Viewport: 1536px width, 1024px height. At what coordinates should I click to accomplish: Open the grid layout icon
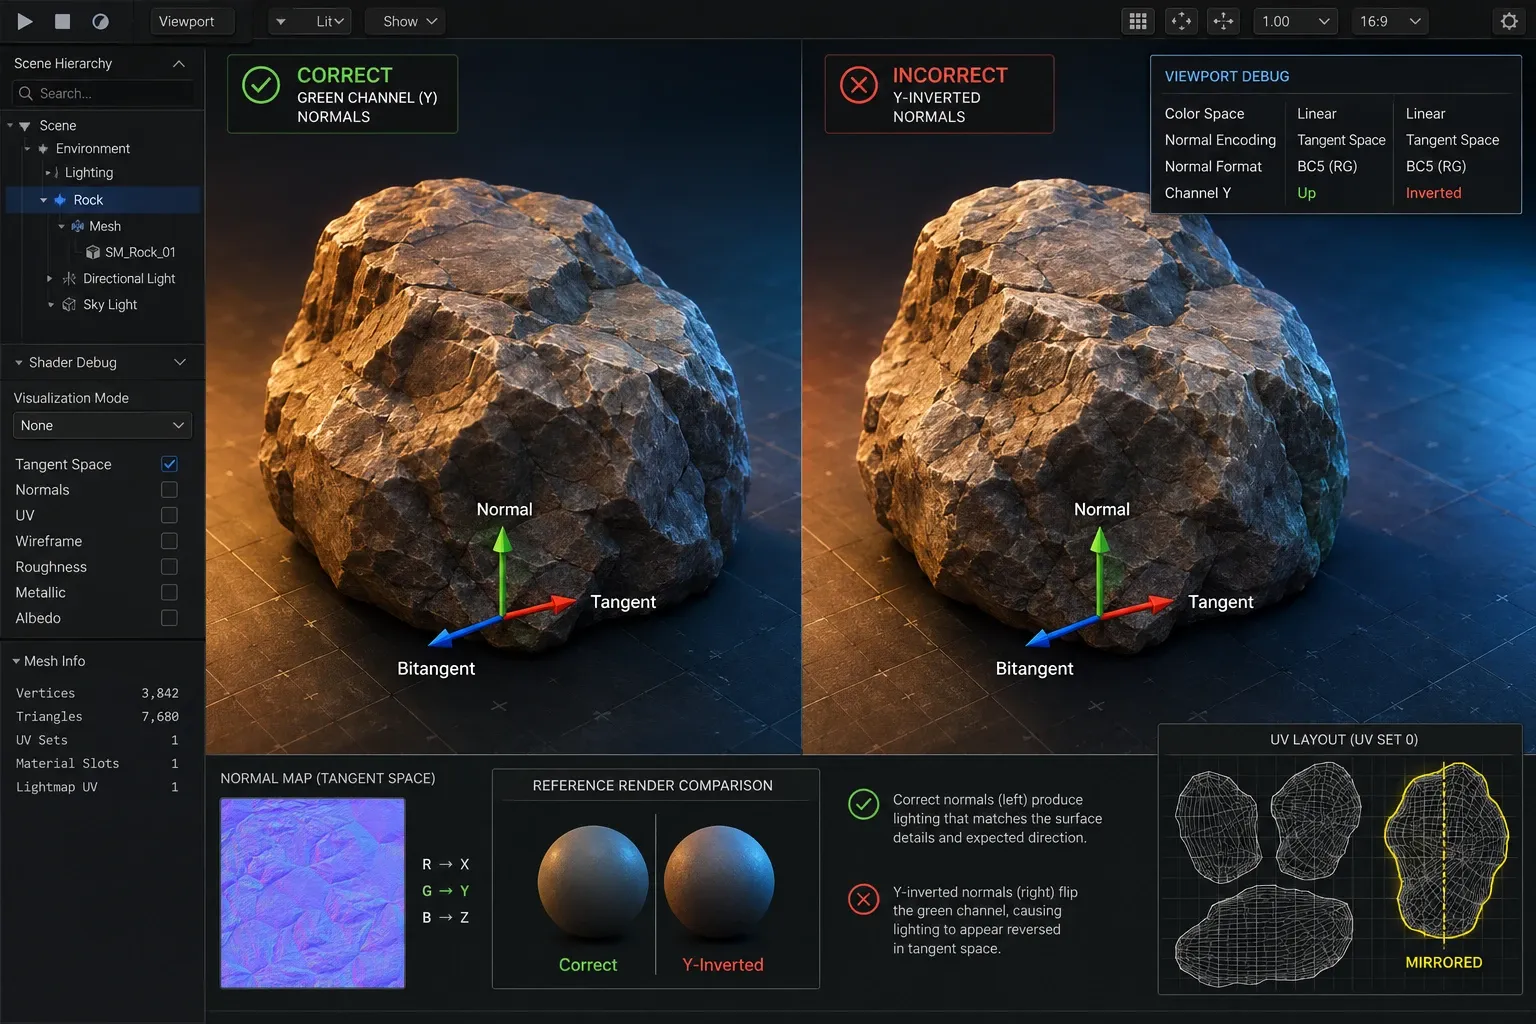(1138, 21)
